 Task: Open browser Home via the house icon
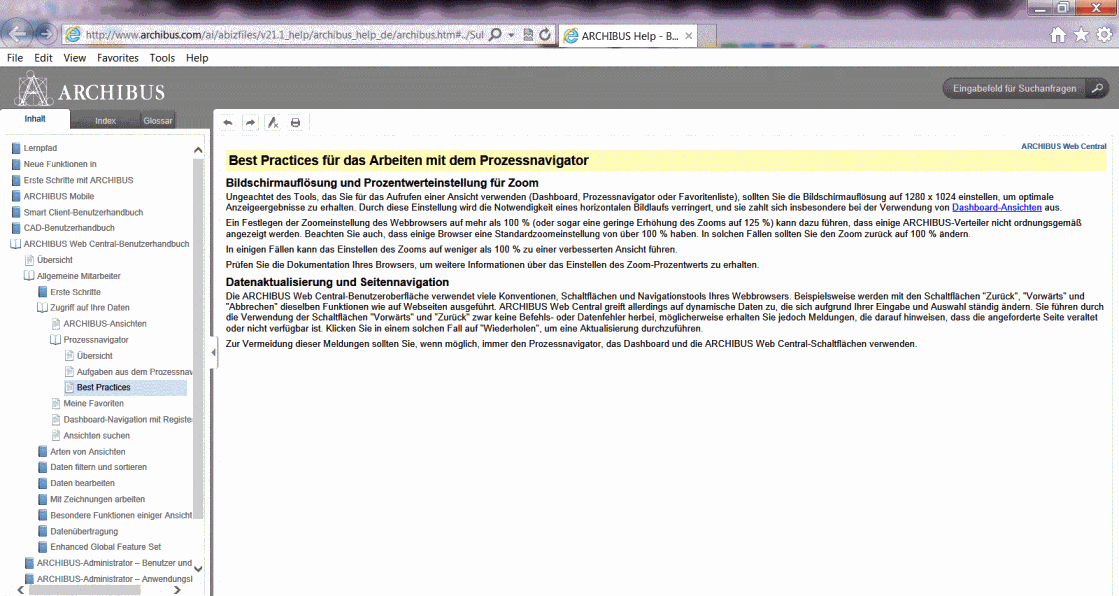coord(1058,34)
